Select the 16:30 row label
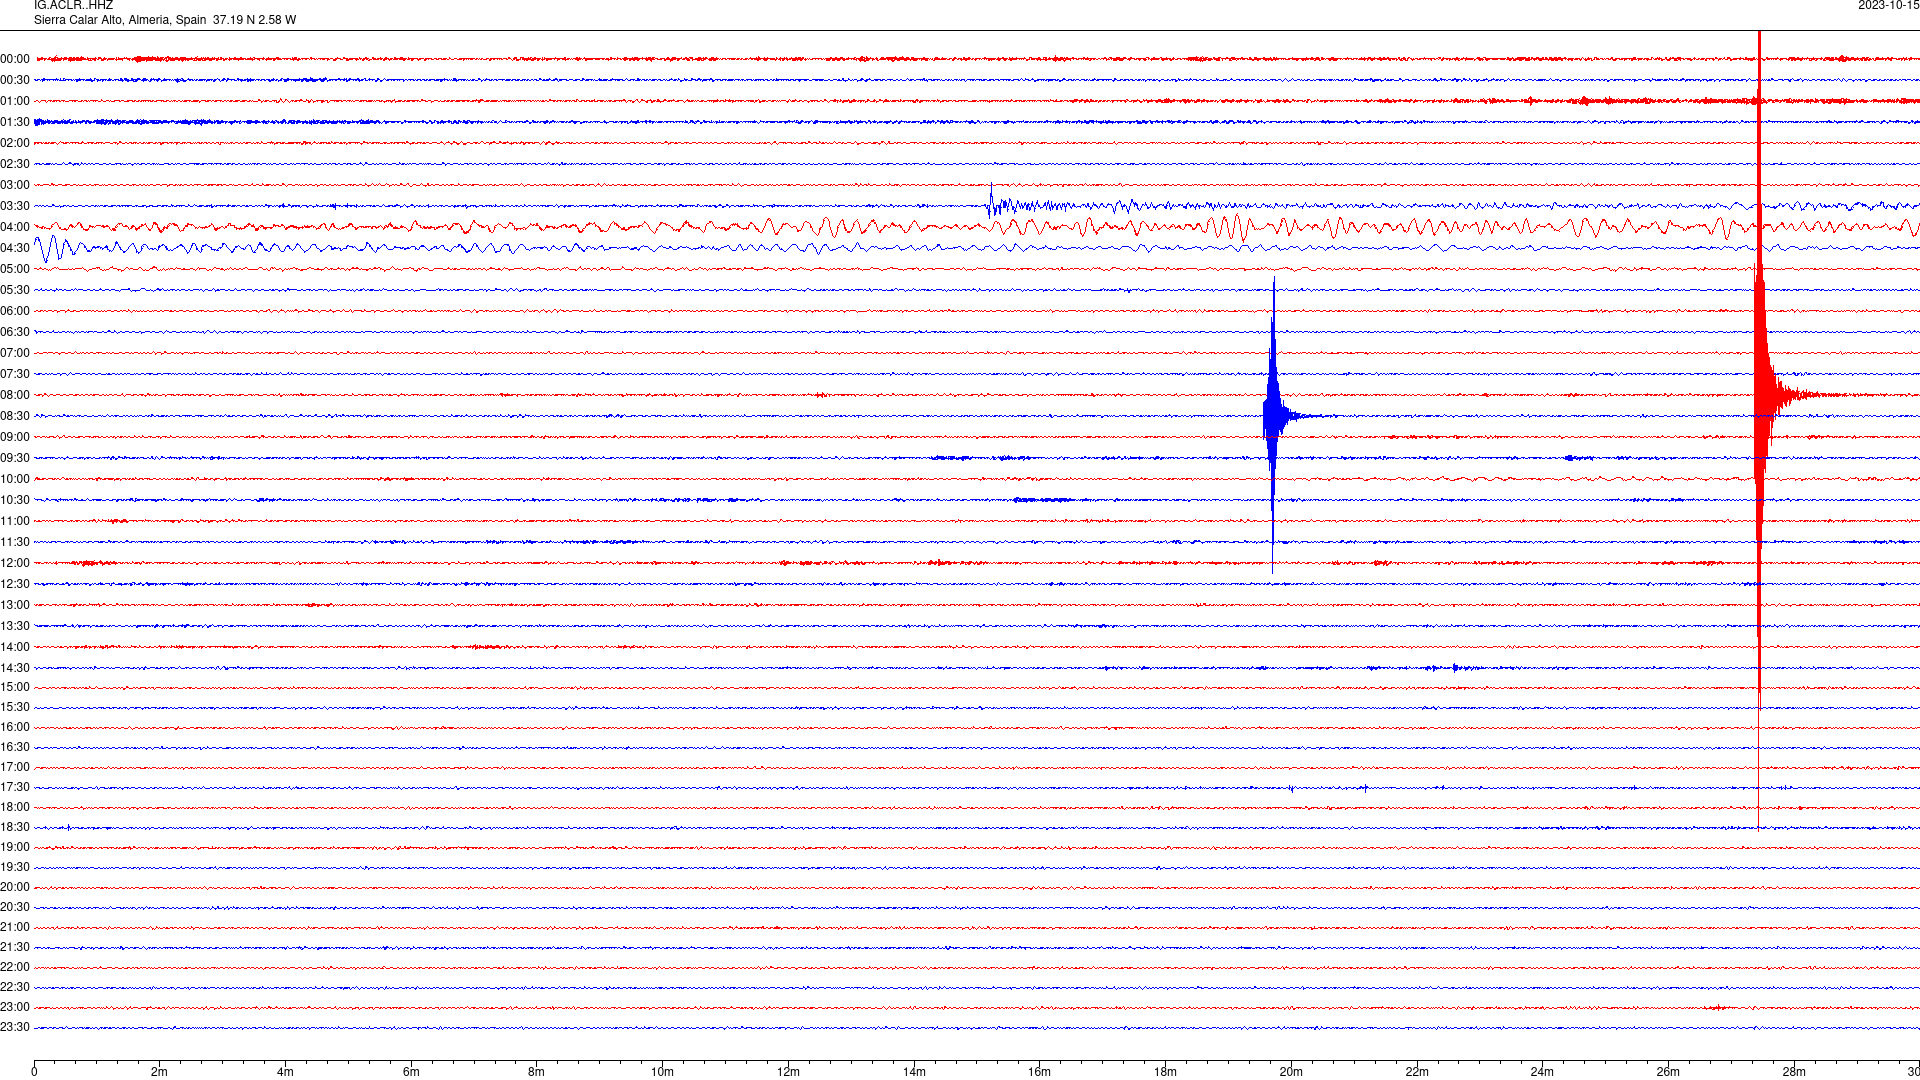Image resolution: width=1920 pixels, height=1080 pixels. pyautogui.click(x=15, y=747)
